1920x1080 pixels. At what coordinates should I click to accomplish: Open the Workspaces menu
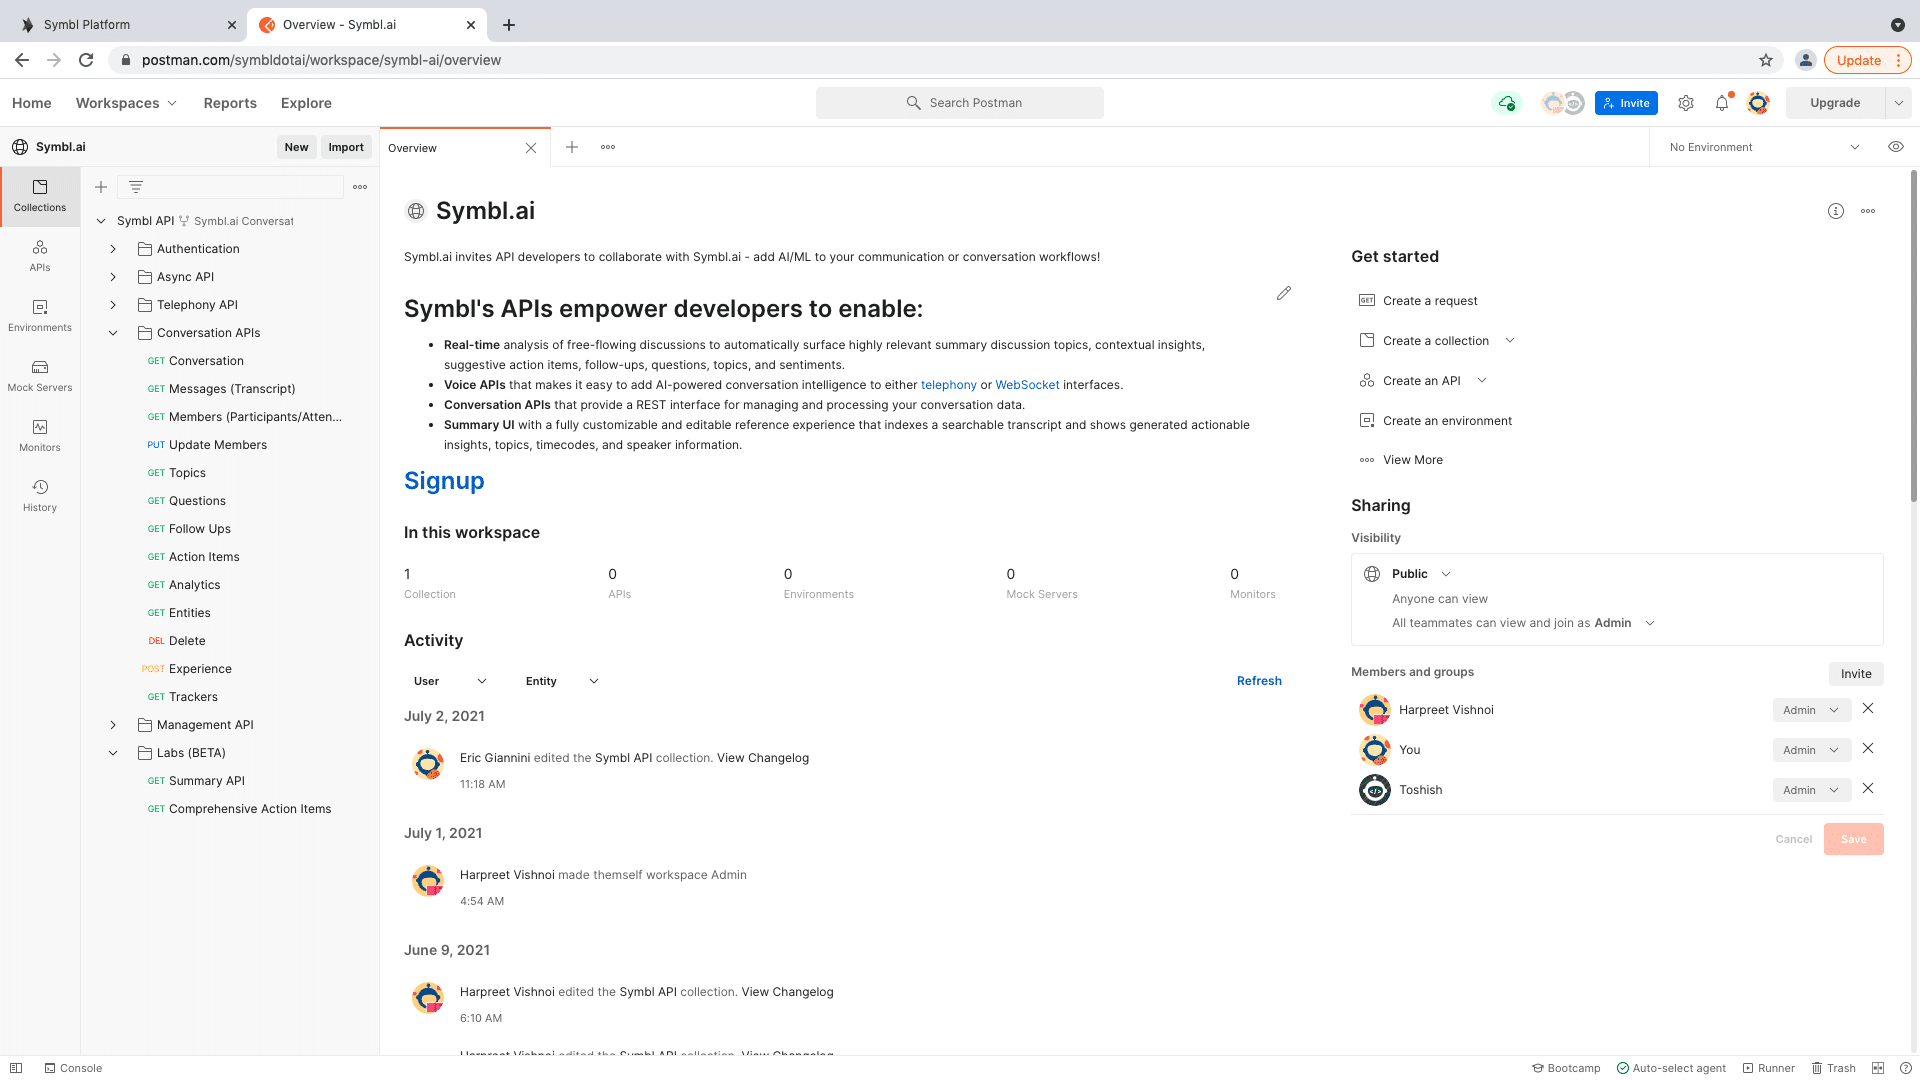coord(126,103)
